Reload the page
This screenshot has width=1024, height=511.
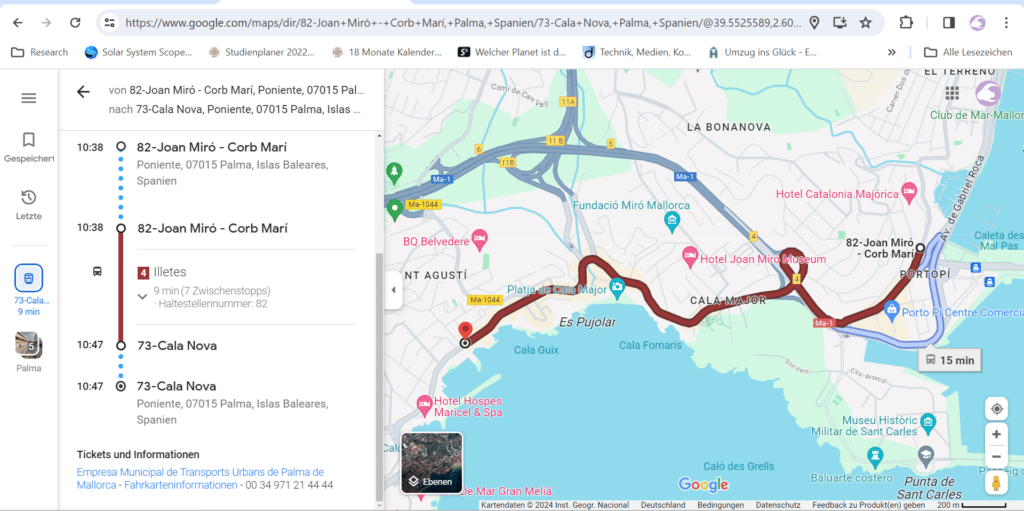(75, 23)
